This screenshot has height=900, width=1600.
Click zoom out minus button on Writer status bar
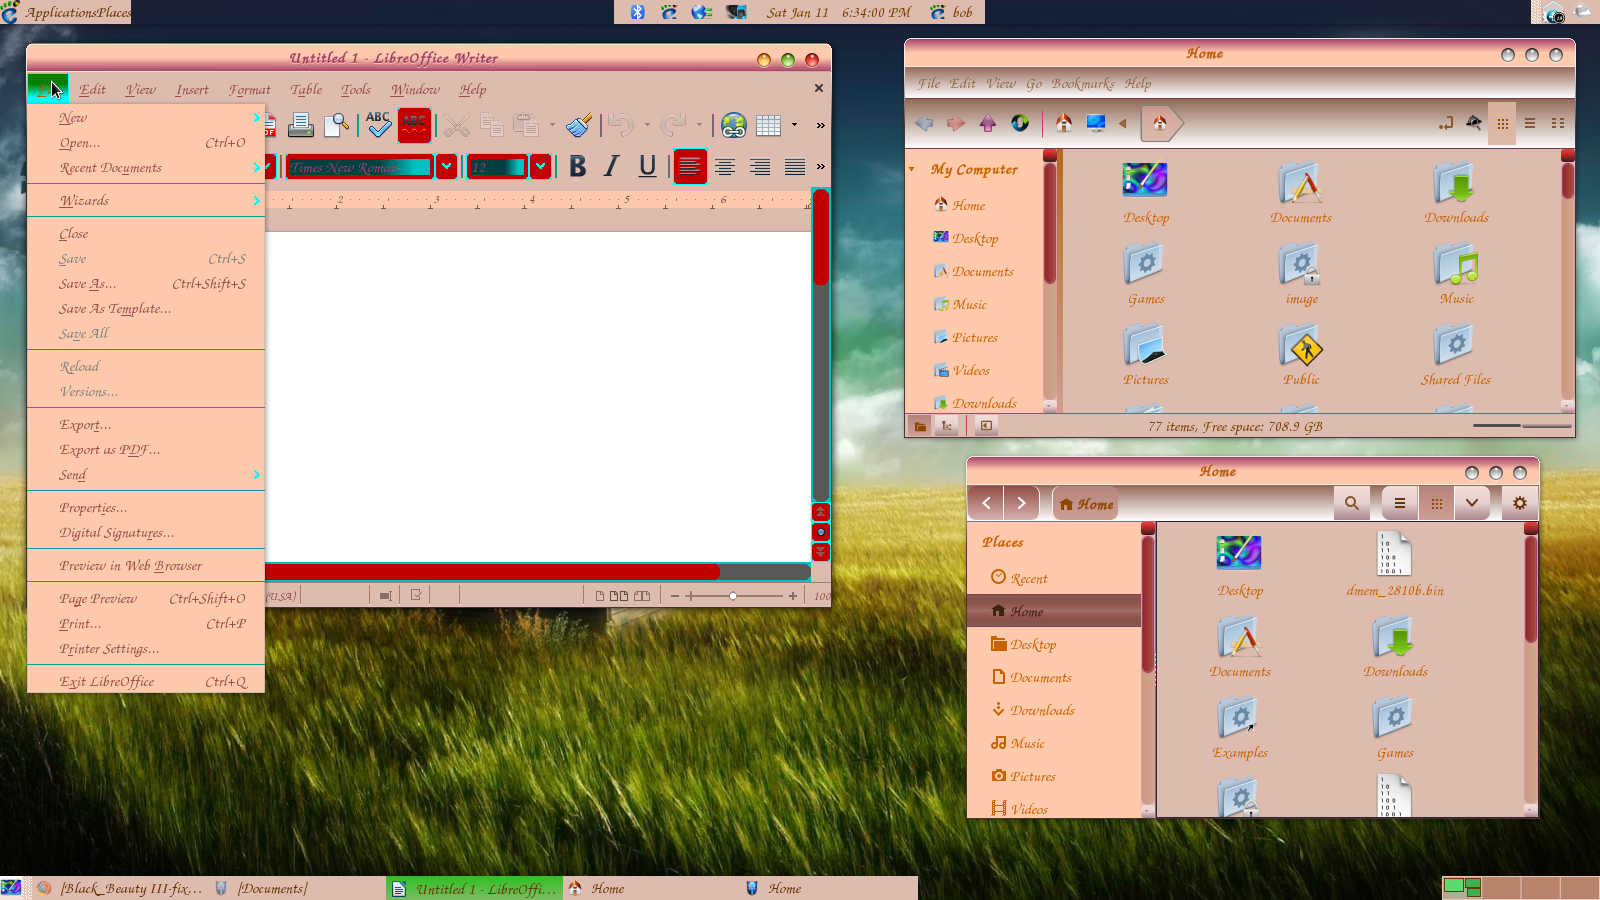point(674,596)
